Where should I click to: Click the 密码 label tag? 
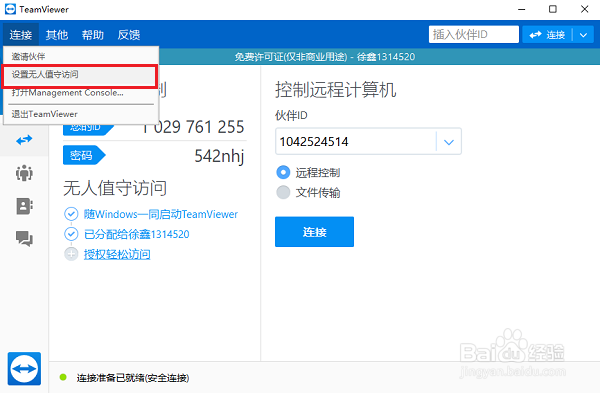click(x=84, y=155)
